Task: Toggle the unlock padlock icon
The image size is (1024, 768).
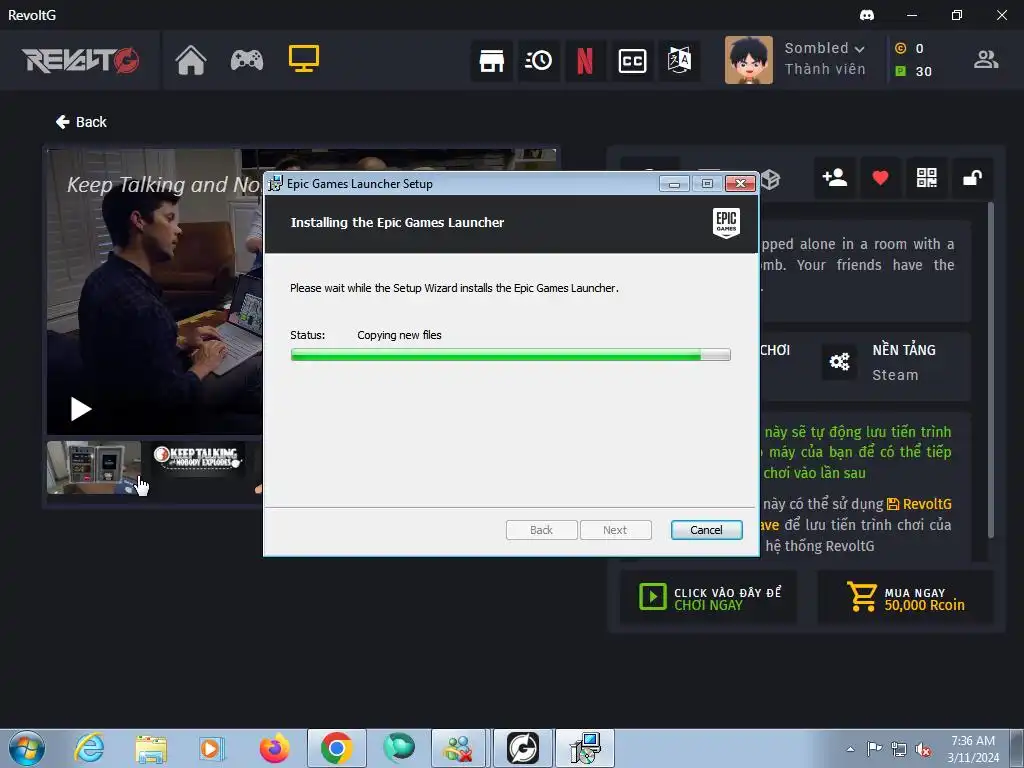Action: point(973,177)
